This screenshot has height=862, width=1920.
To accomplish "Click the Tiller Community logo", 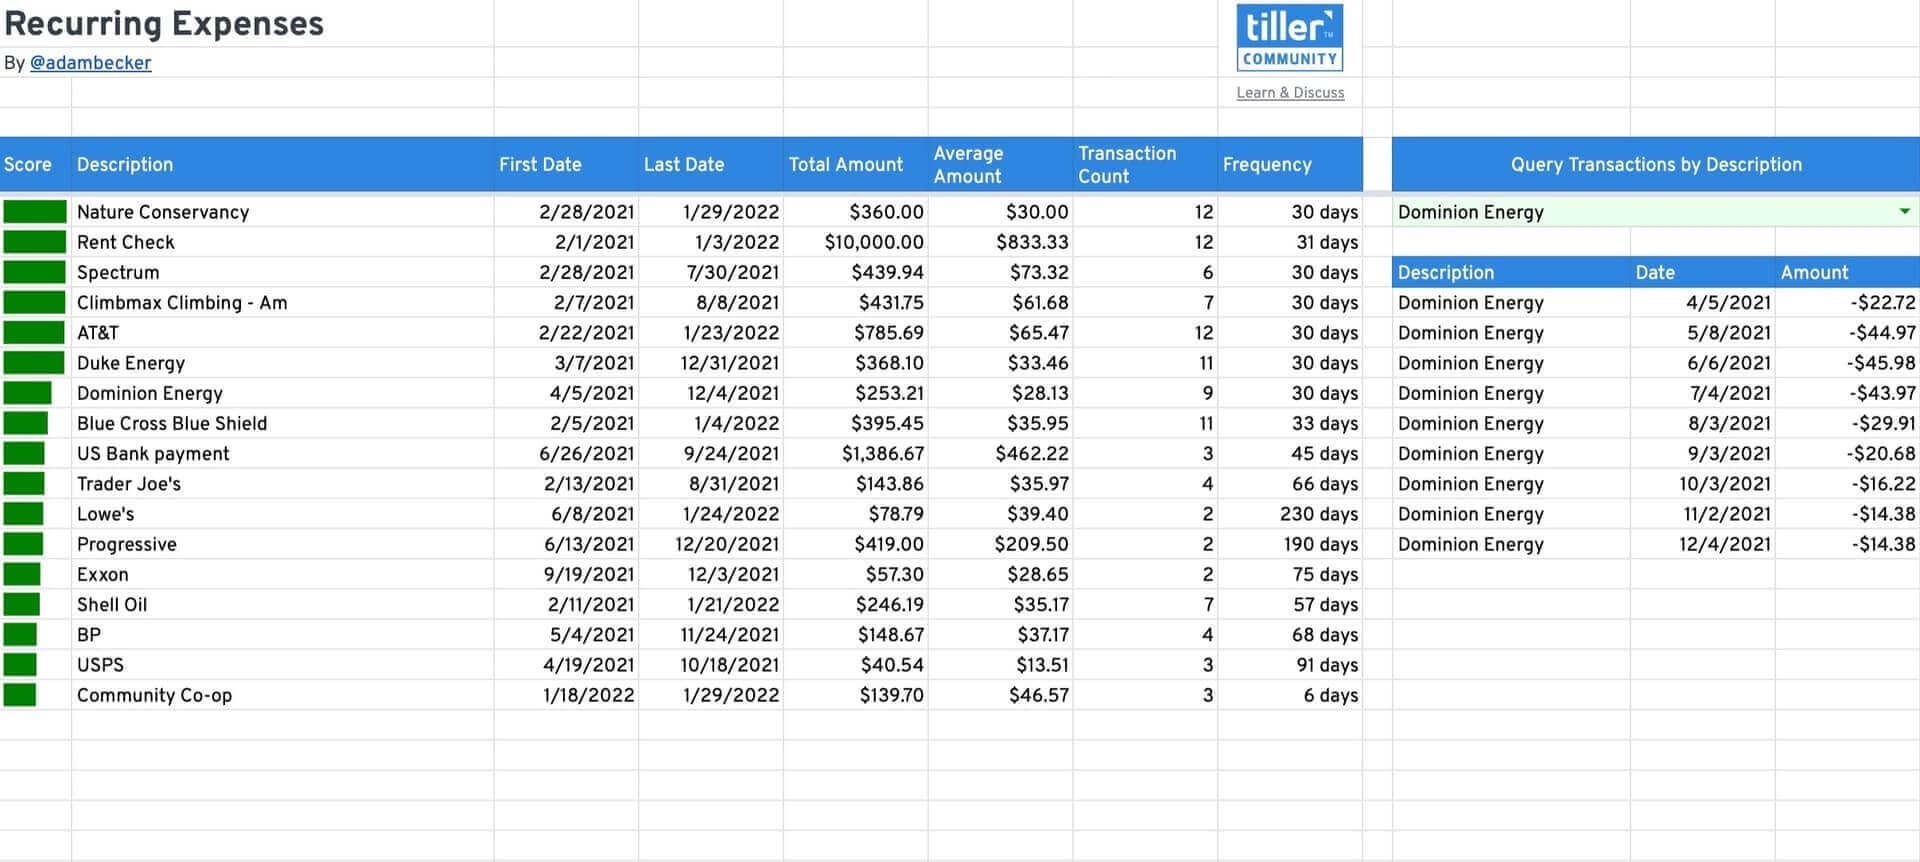I will tap(1289, 38).
